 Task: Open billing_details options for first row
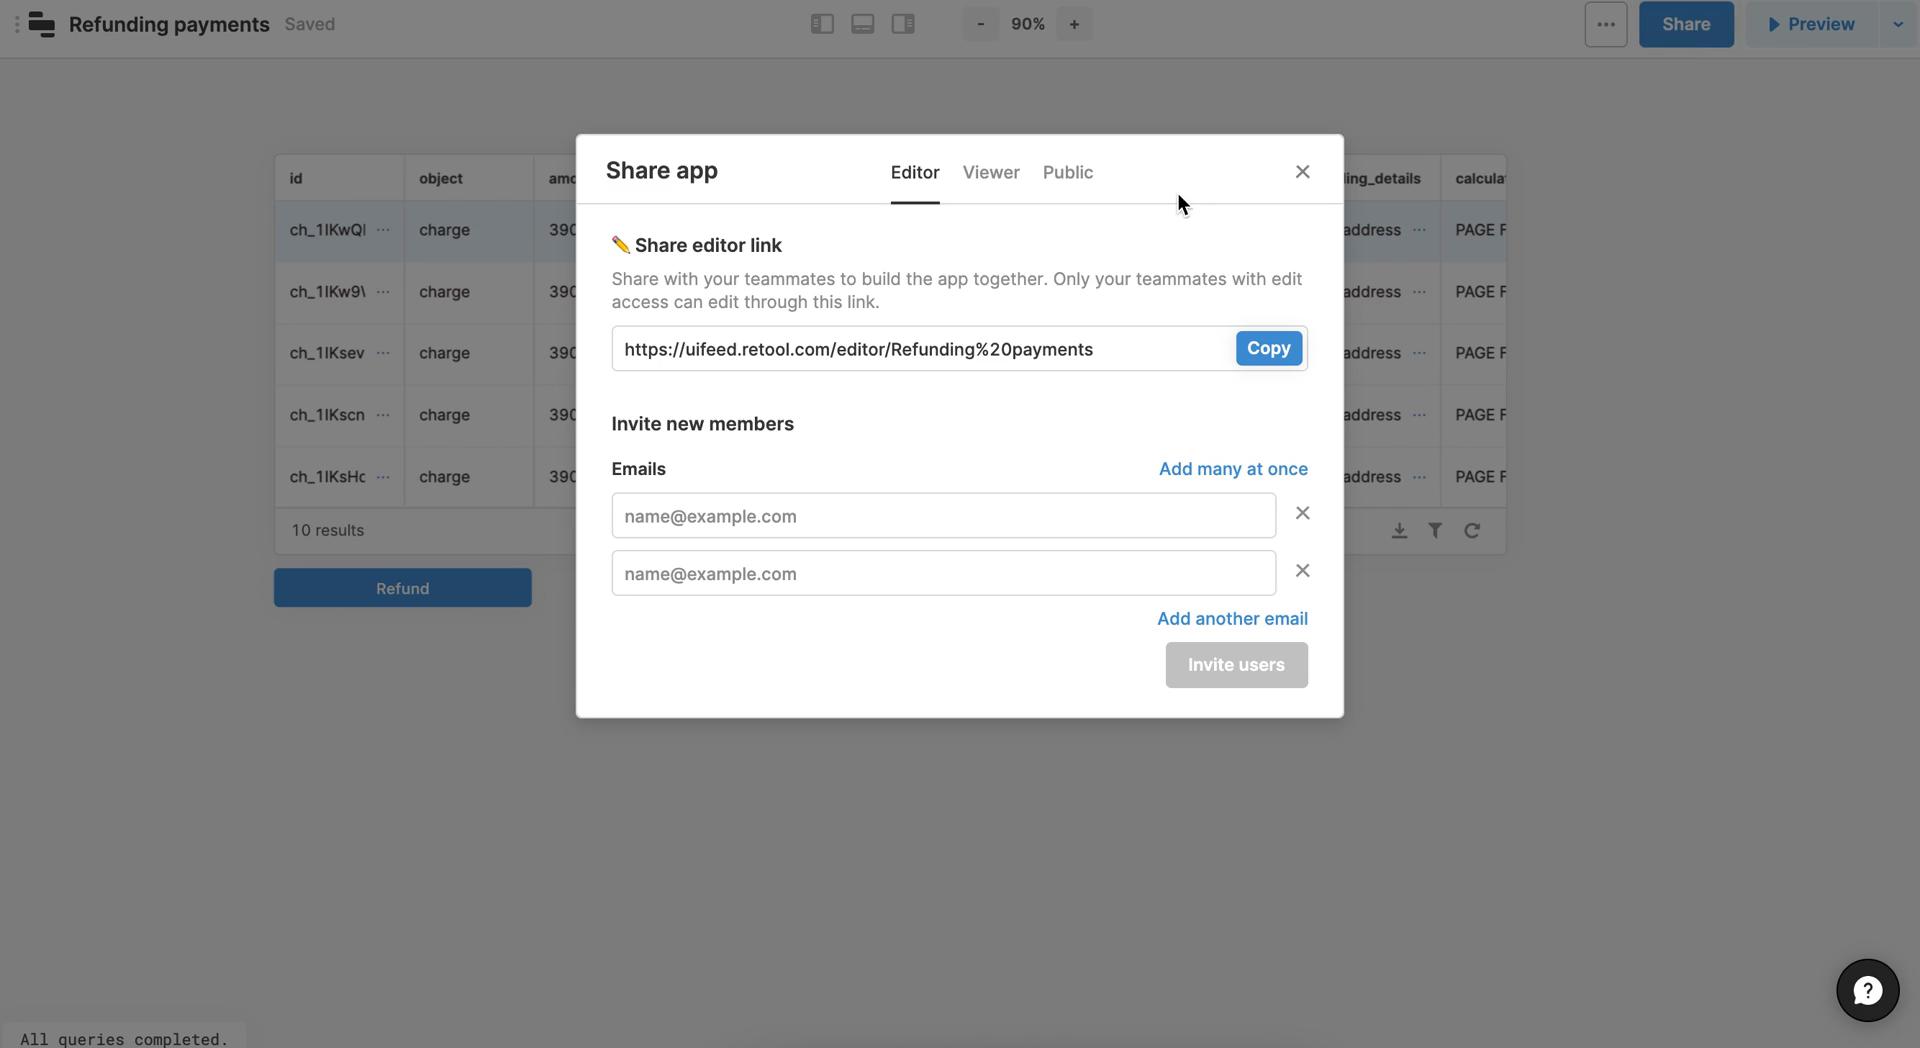tap(1419, 230)
